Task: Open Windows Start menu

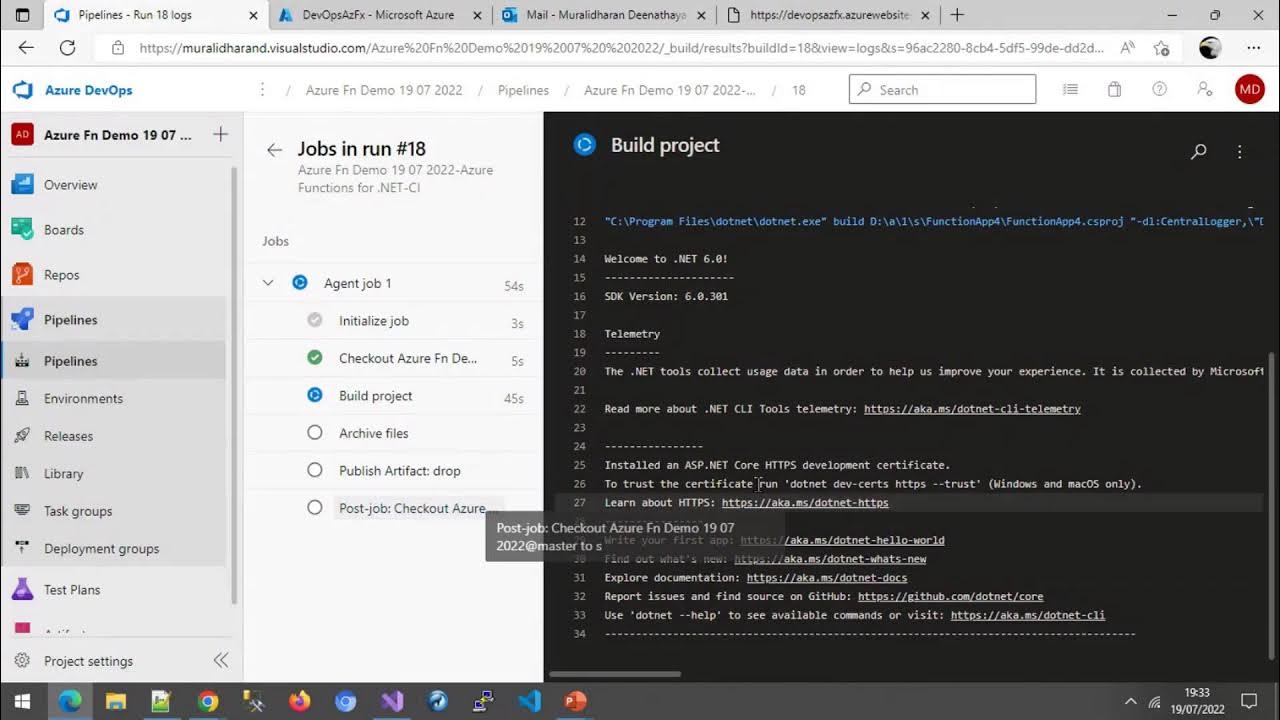Action: [x=22, y=701]
